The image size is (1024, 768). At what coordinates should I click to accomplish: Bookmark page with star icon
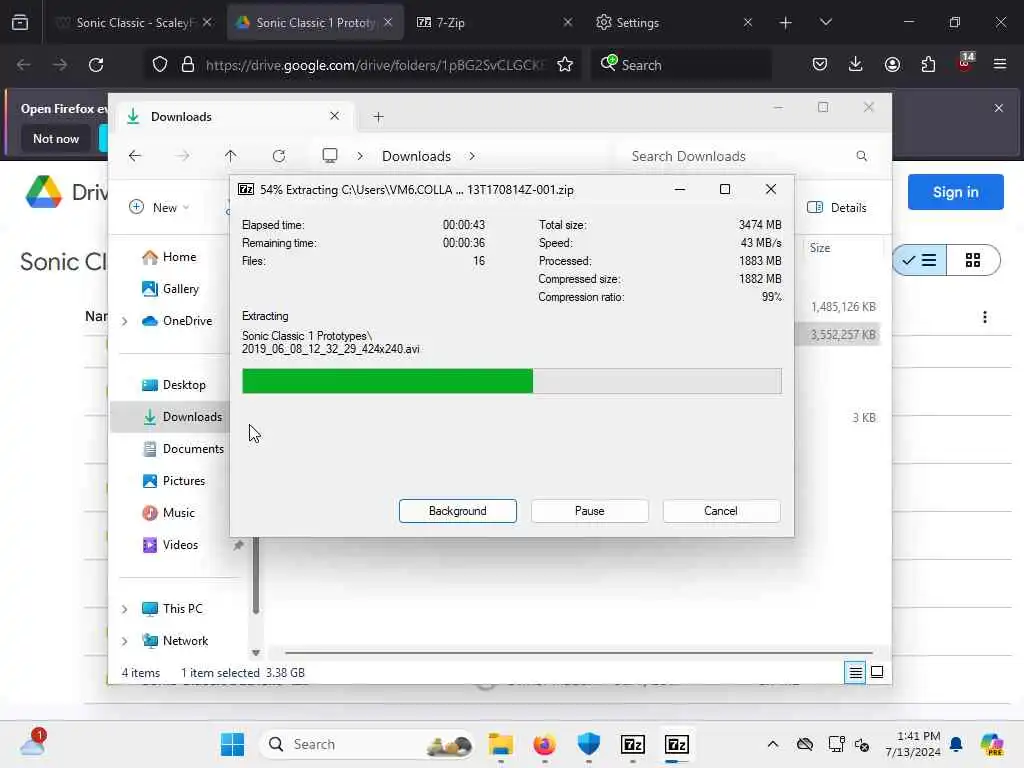(565, 65)
